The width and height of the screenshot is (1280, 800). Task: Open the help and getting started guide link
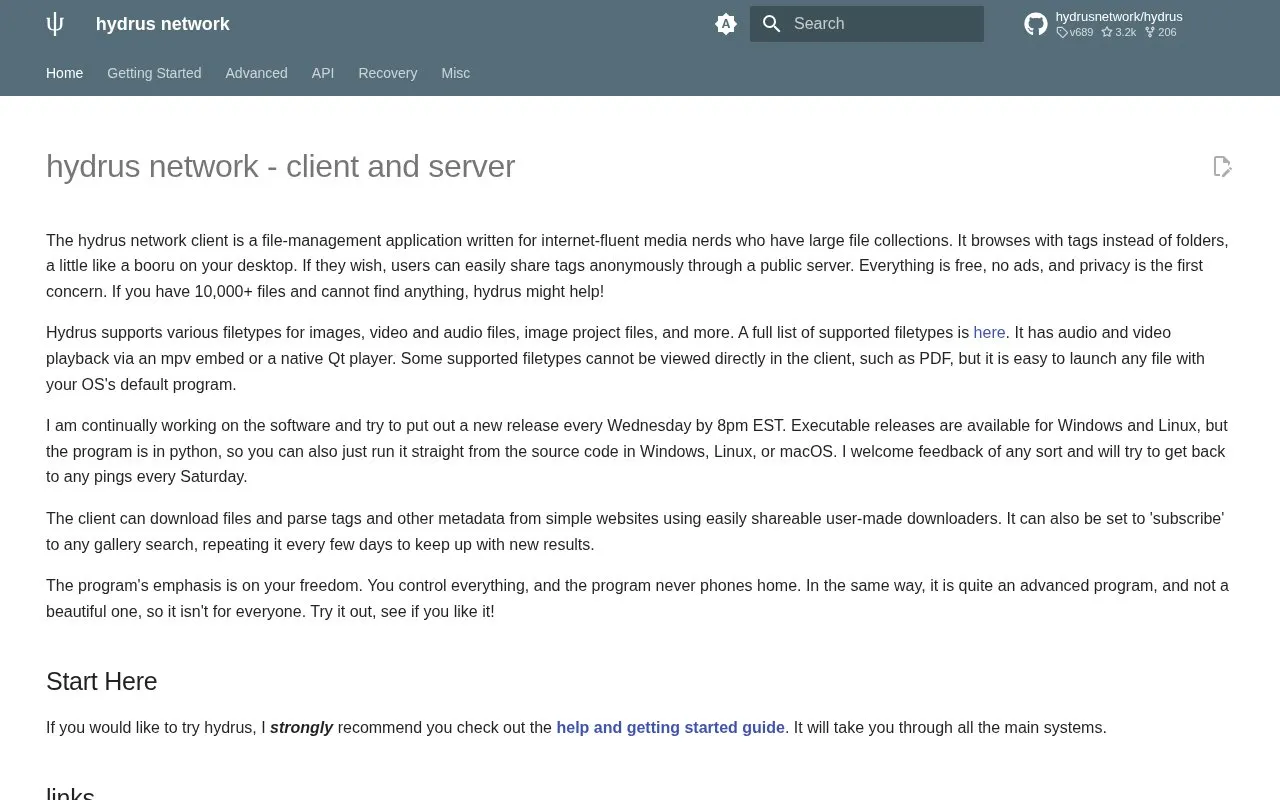tap(670, 728)
